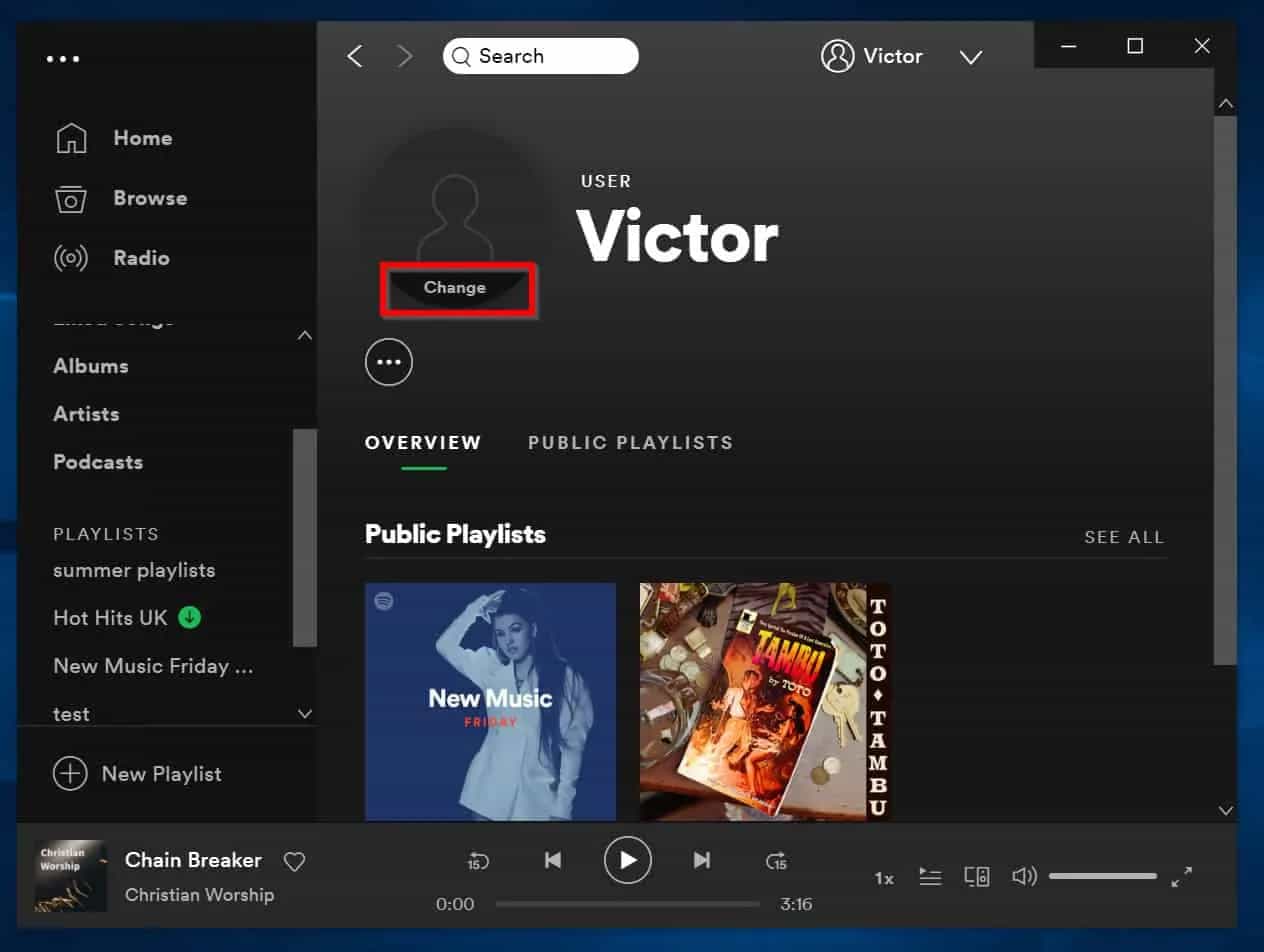This screenshot has width=1264, height=952.
Task: Open the summer playlists playlist
Action: [134, 570]
